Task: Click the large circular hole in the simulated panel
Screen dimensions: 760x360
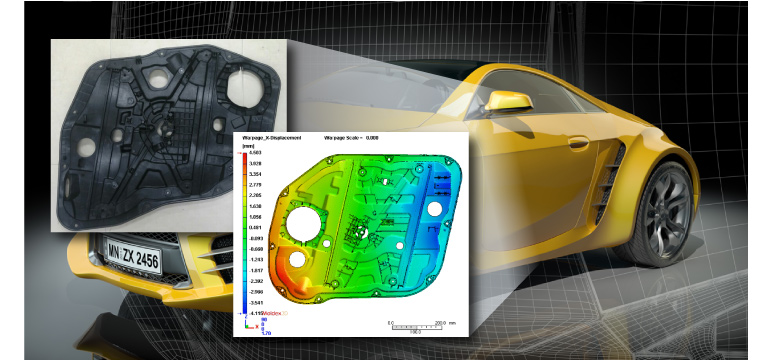Action: tap(305, 224)
